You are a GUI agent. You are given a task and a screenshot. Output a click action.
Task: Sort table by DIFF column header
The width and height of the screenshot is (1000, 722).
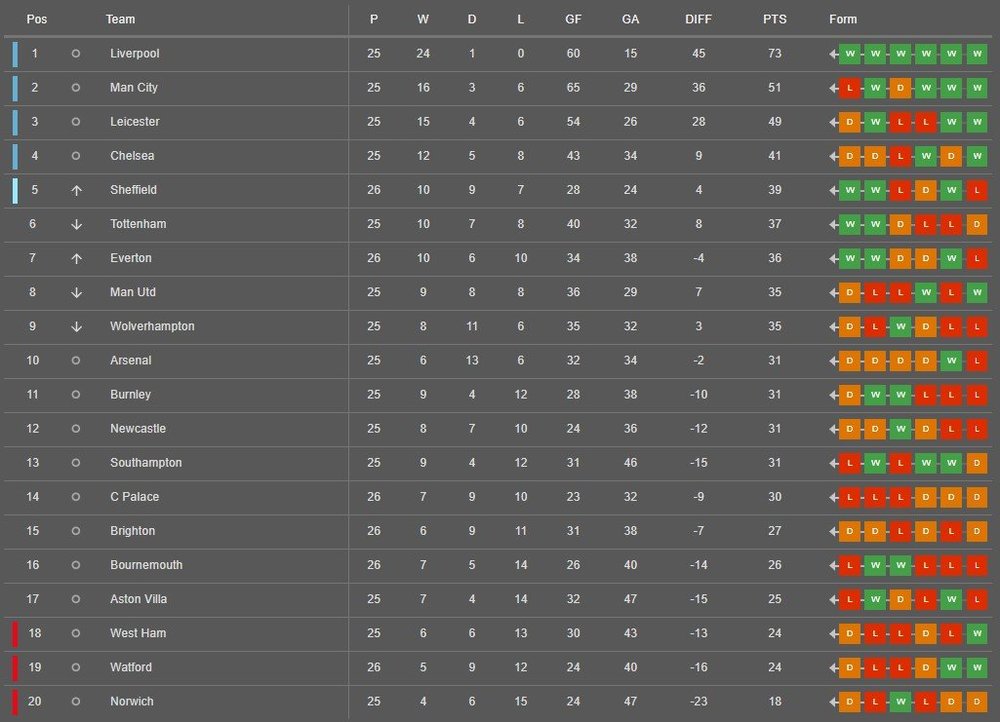(x=698, y=19)
